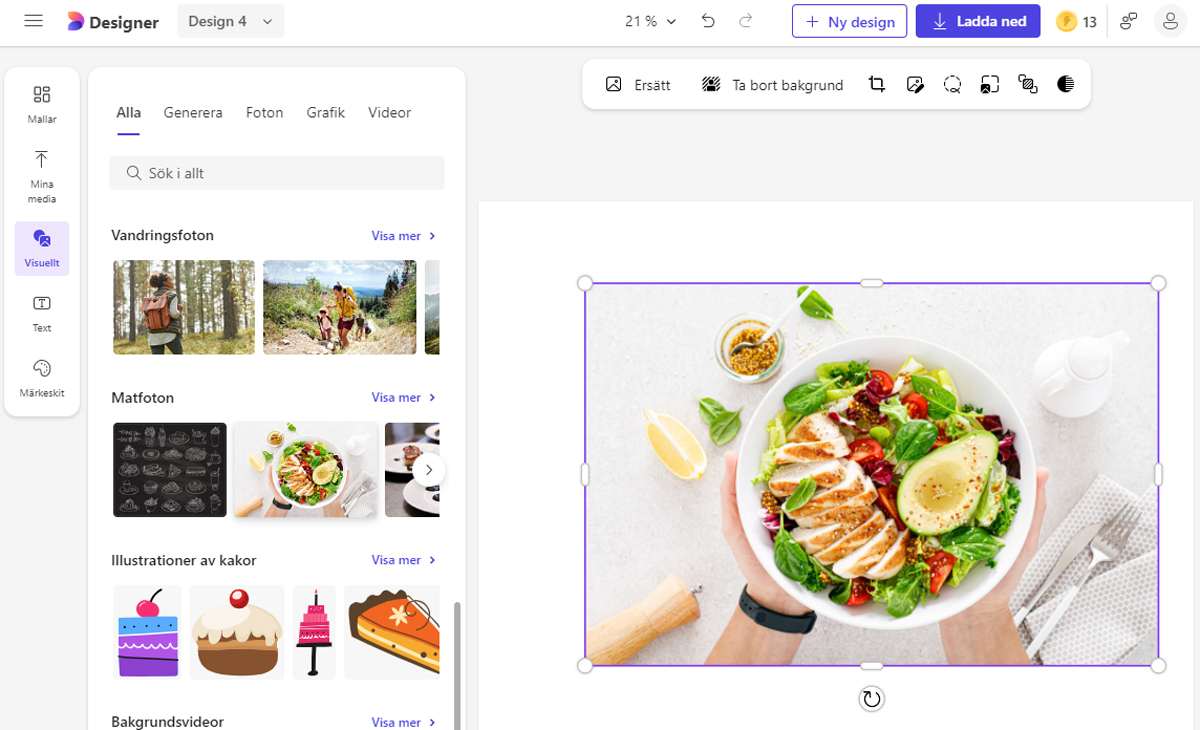The width and height of the screenshot is (1200, 730).
Task: Switch to the Grafik tab
Action: 326,113
